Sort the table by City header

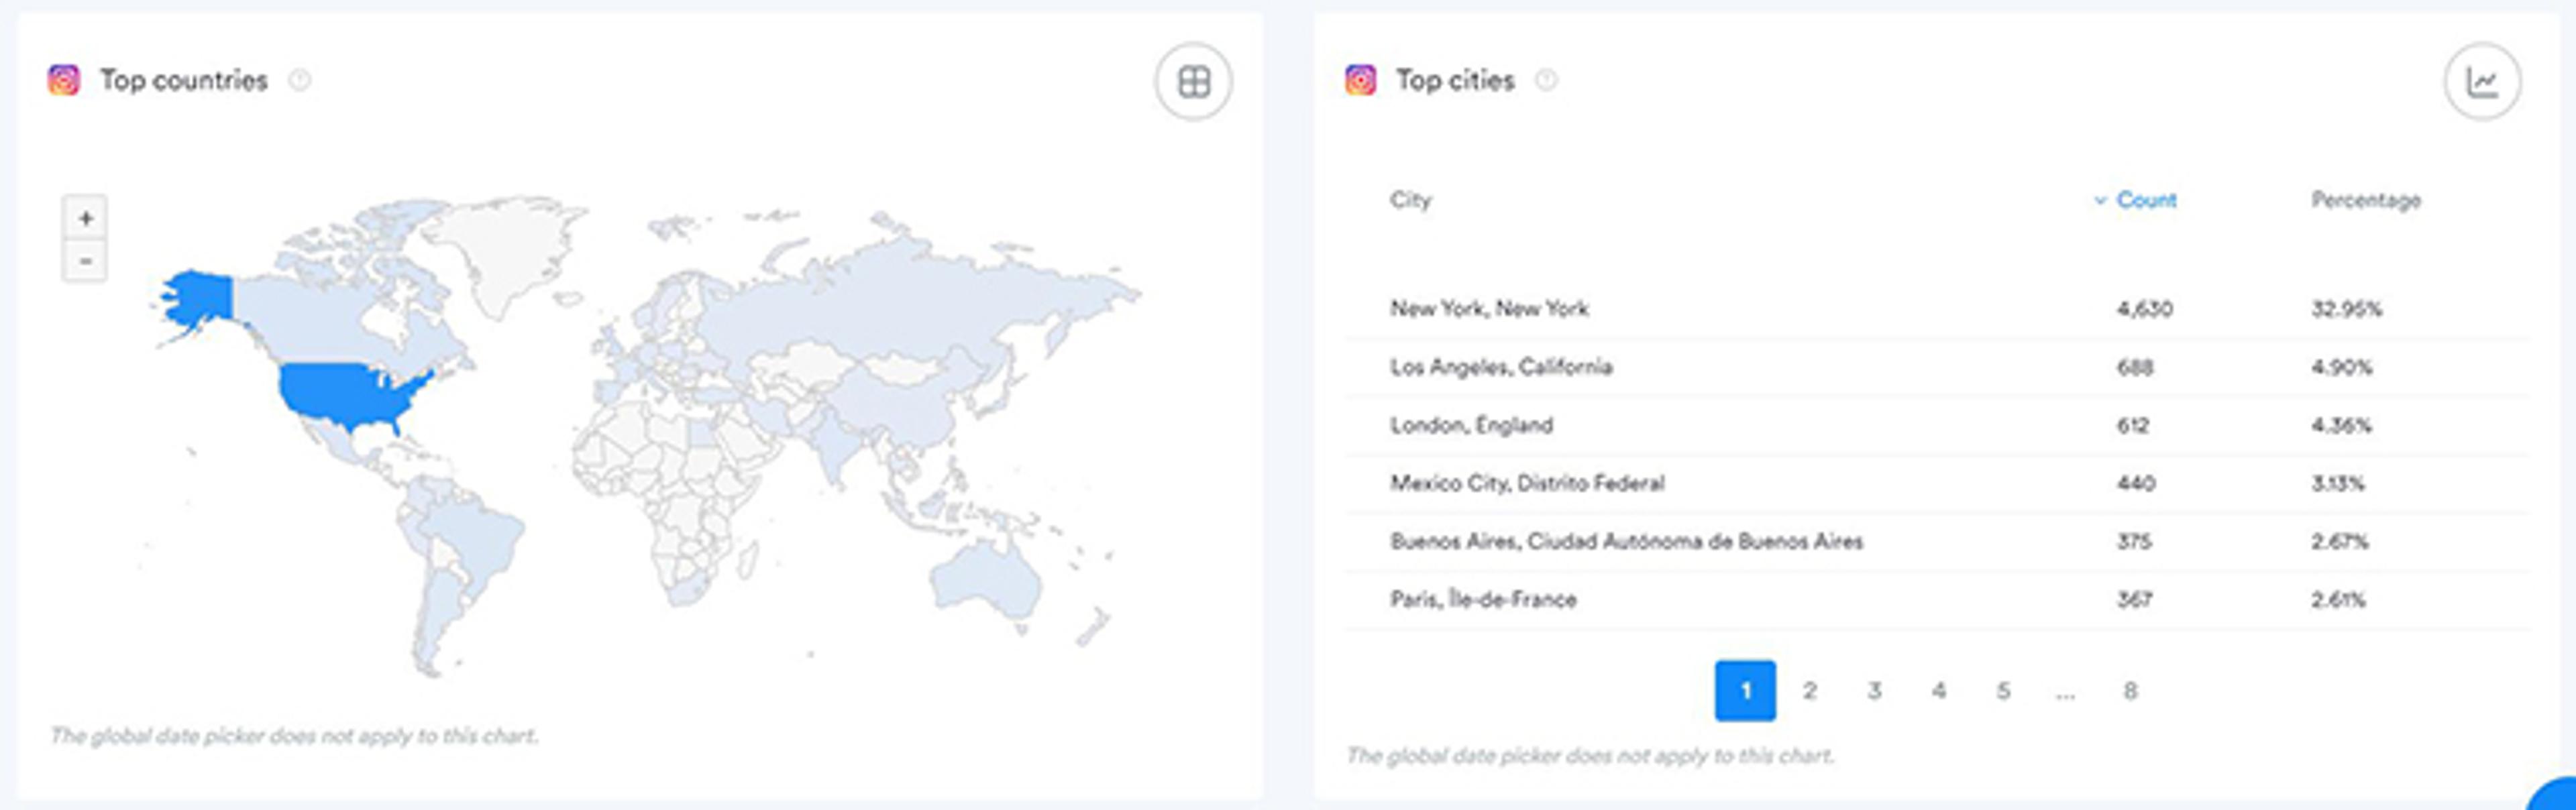click(1410, 200)
